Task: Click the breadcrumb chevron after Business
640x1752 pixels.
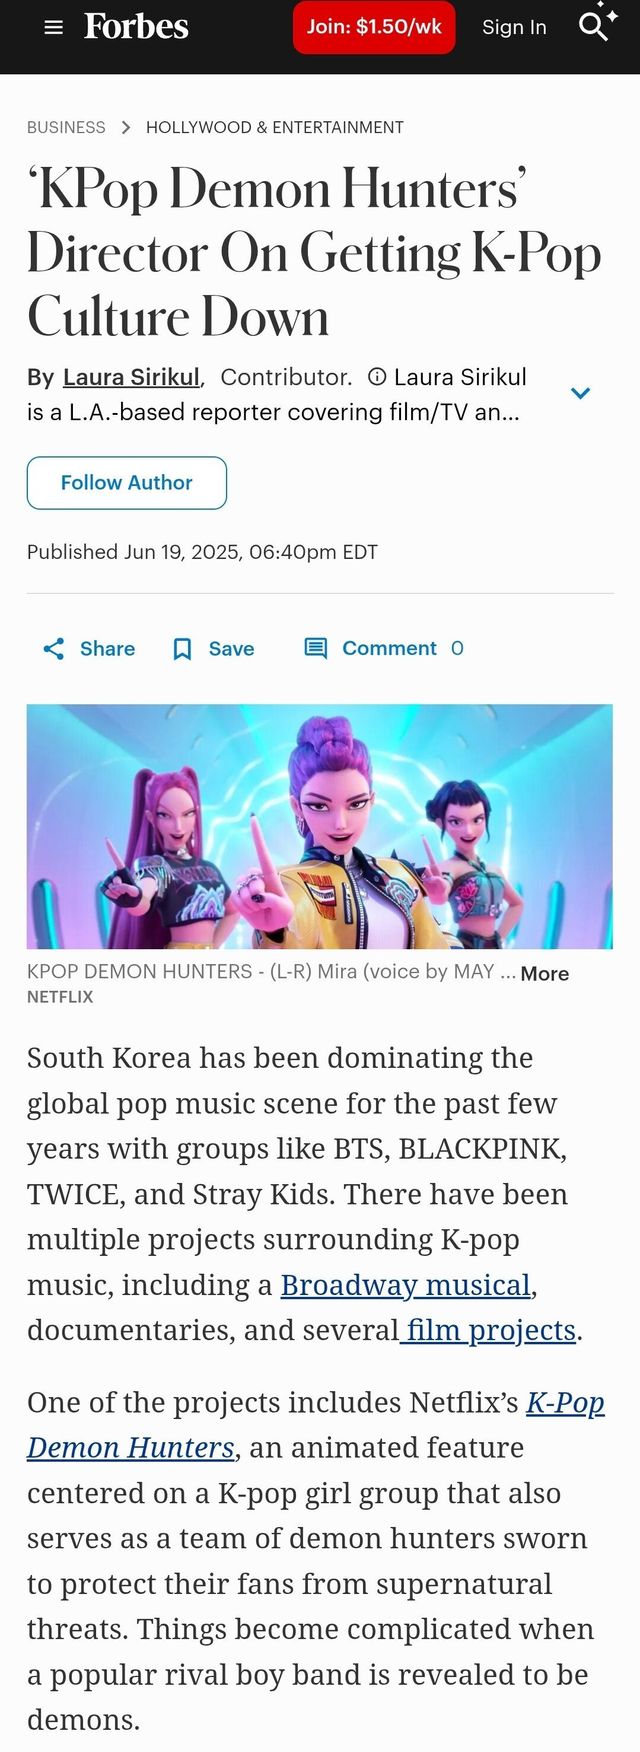Action: [126, 128]
